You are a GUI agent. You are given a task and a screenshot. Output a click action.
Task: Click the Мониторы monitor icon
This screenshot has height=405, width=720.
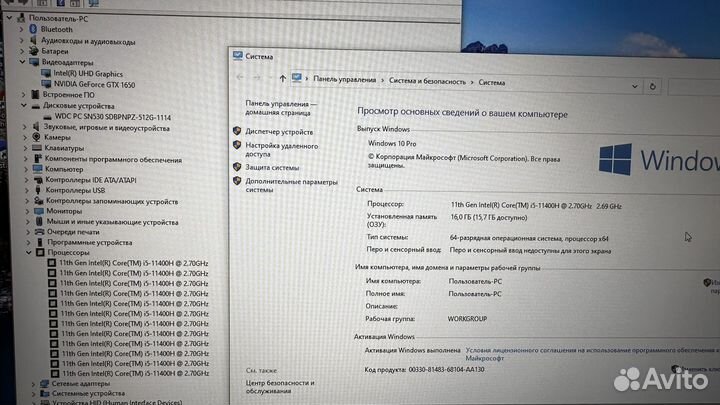(x=39, y=211)
